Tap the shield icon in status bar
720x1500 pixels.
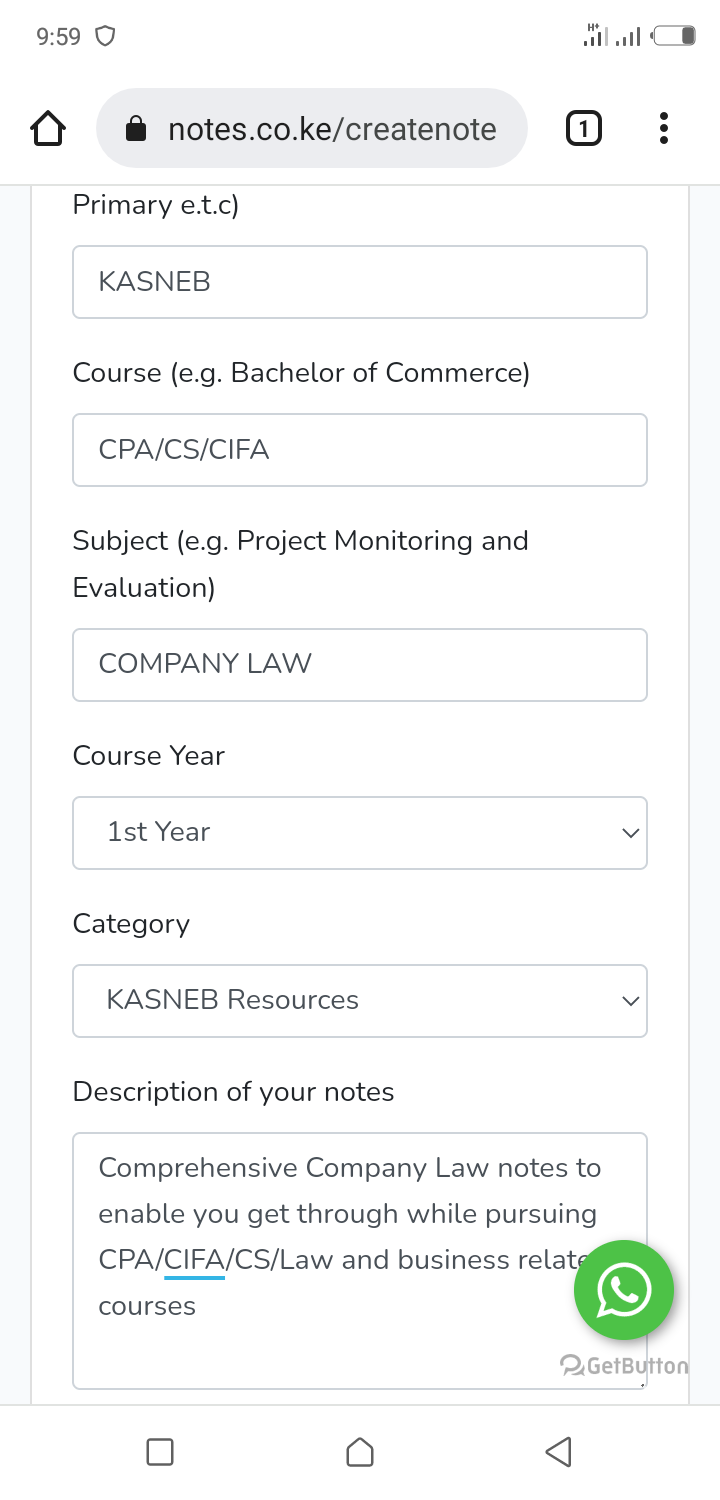tap(104, 37)
